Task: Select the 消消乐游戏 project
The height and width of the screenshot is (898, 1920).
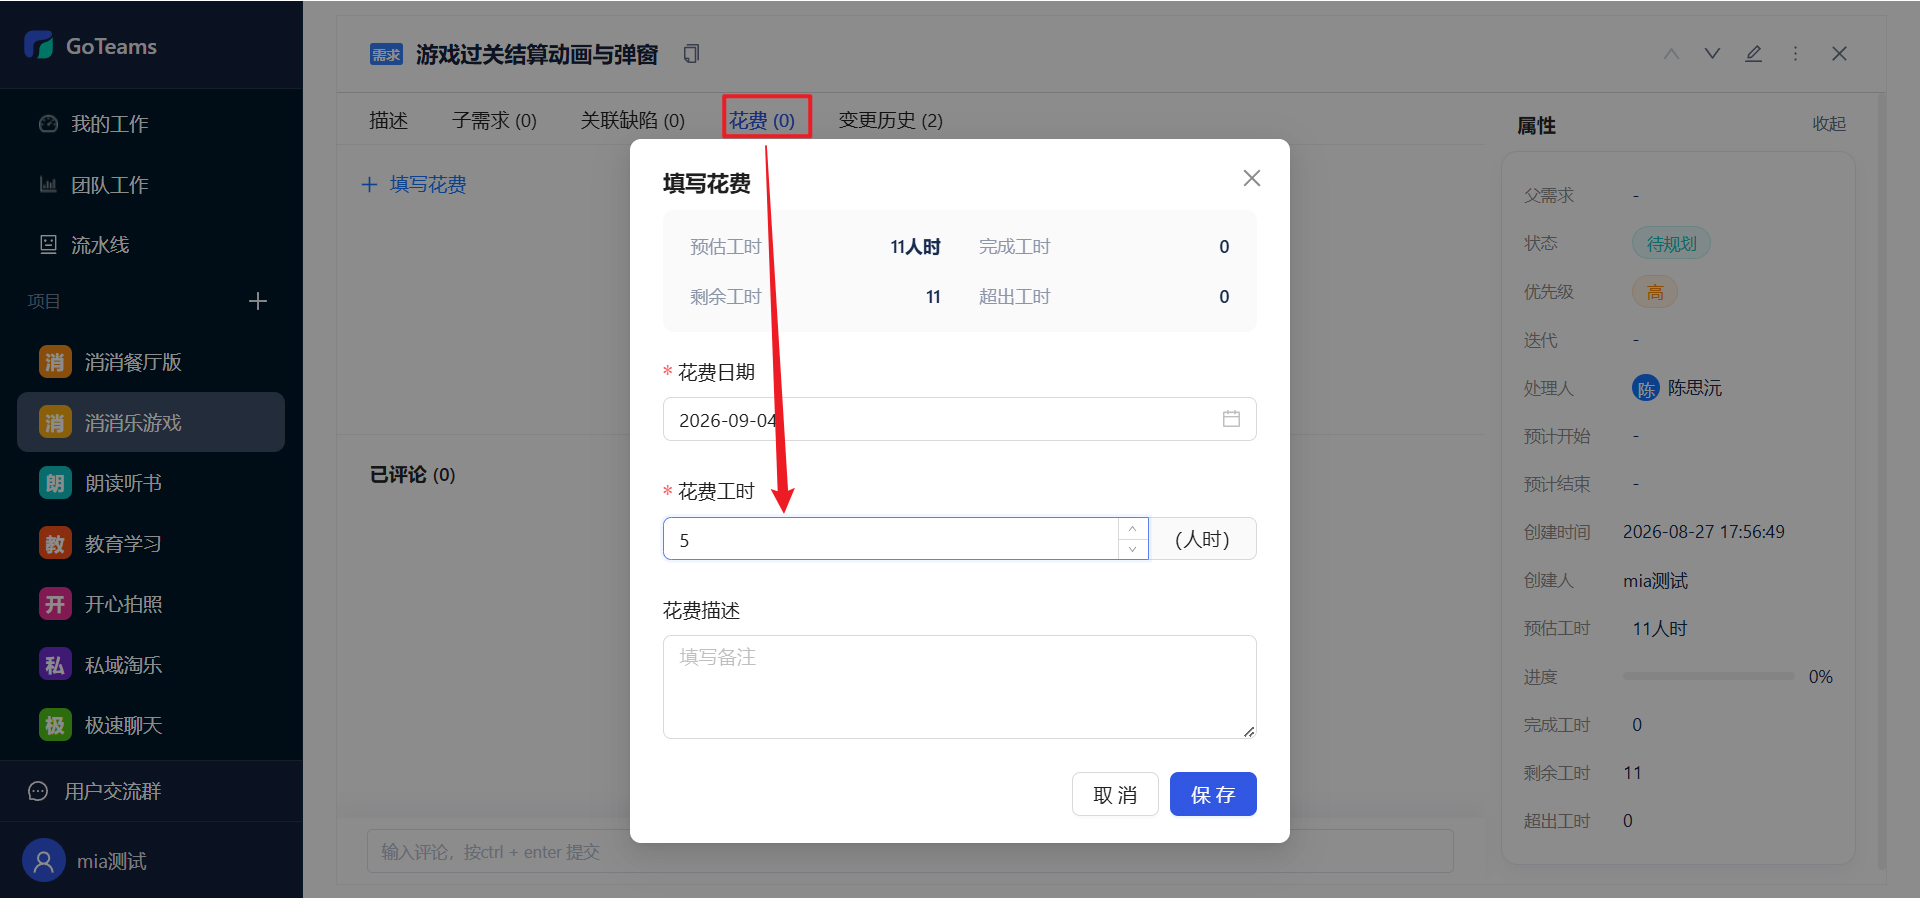Action: click(x=151, y=422)
